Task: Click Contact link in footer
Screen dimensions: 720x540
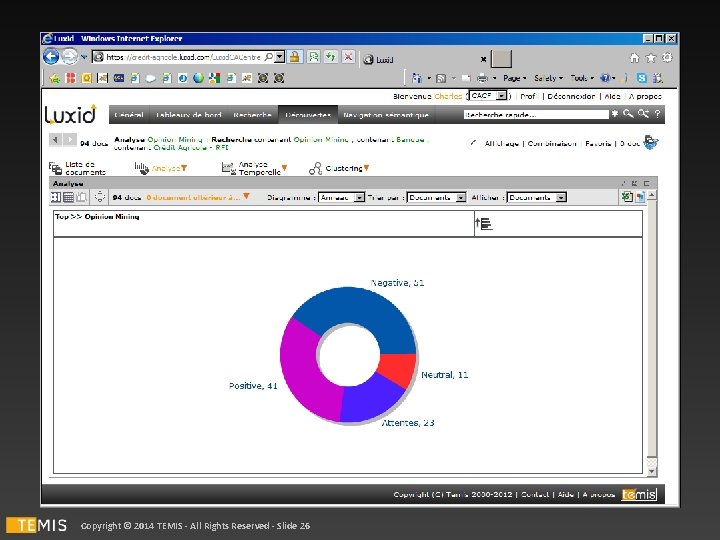Action: [x=535, y=494]
